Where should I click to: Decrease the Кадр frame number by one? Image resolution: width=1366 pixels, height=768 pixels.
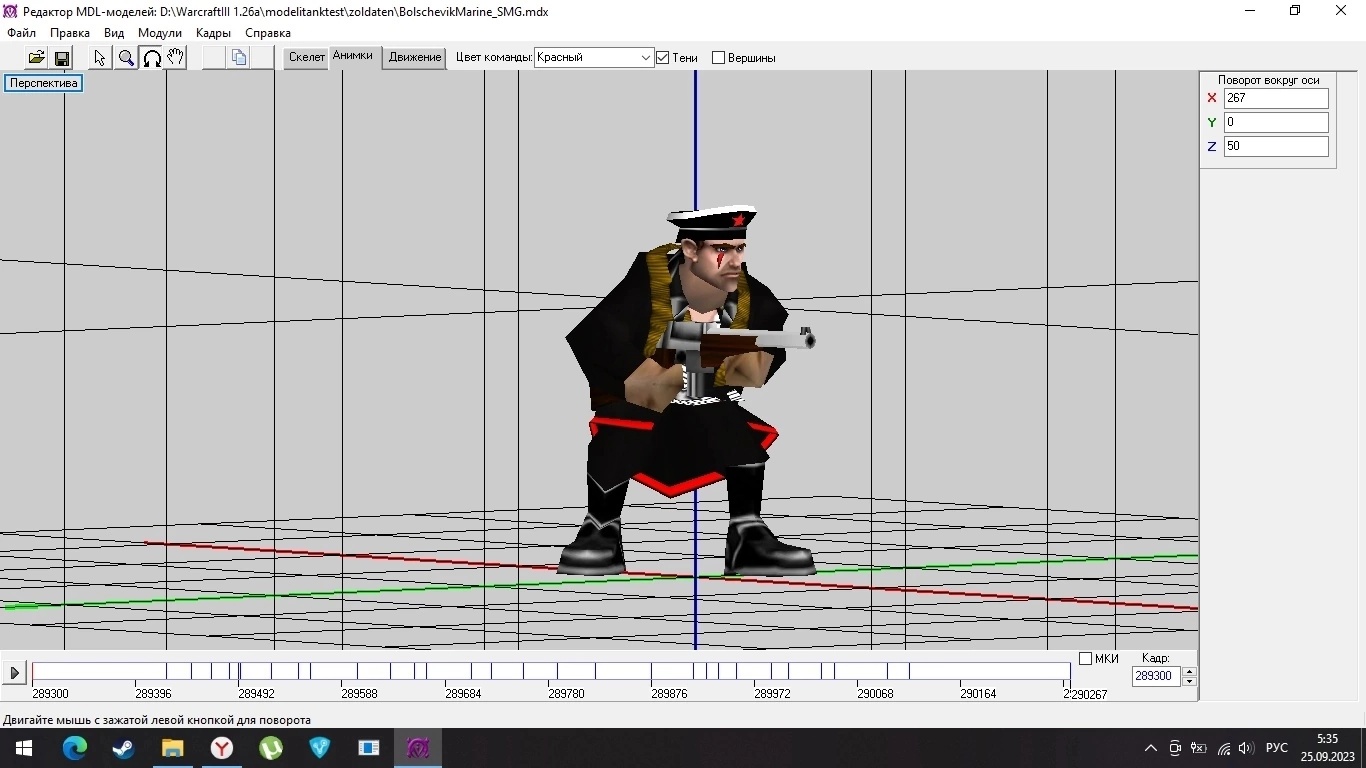[x=1189, y=681]
